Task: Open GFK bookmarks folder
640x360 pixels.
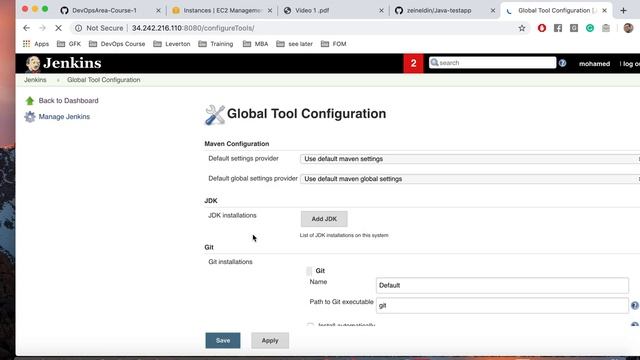Action: 69,44
